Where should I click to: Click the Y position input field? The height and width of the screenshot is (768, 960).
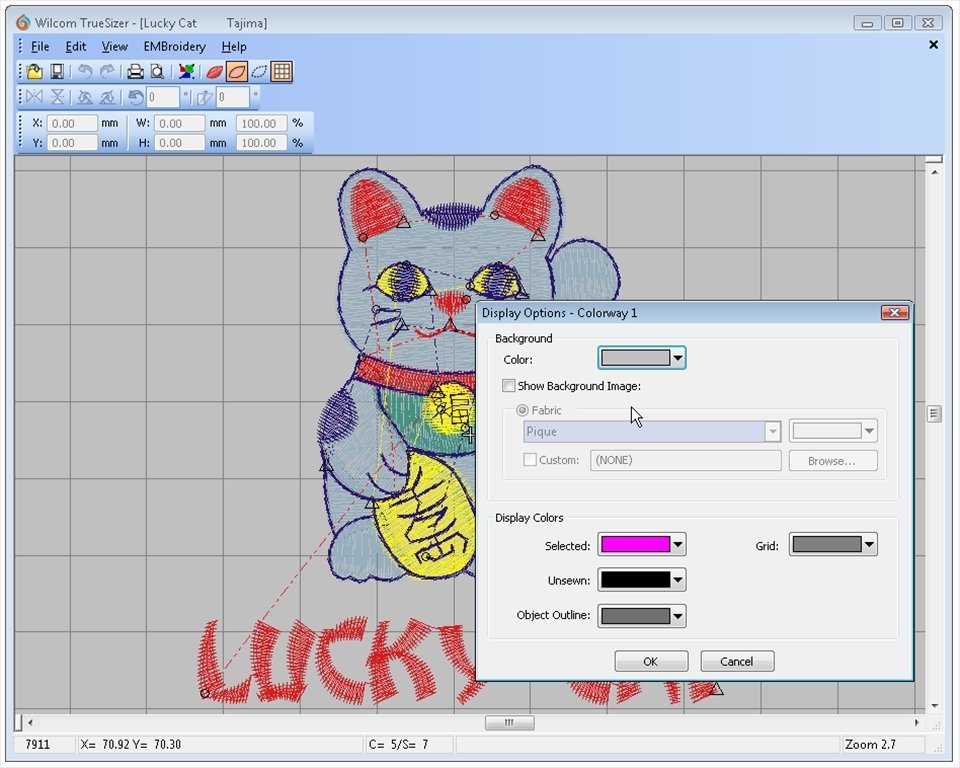click(72, 143)
